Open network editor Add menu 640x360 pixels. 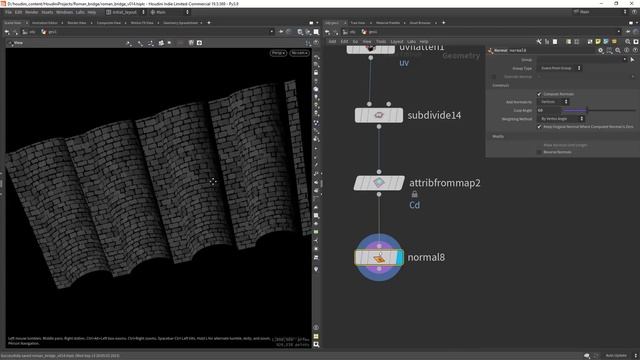pos(332,42)
